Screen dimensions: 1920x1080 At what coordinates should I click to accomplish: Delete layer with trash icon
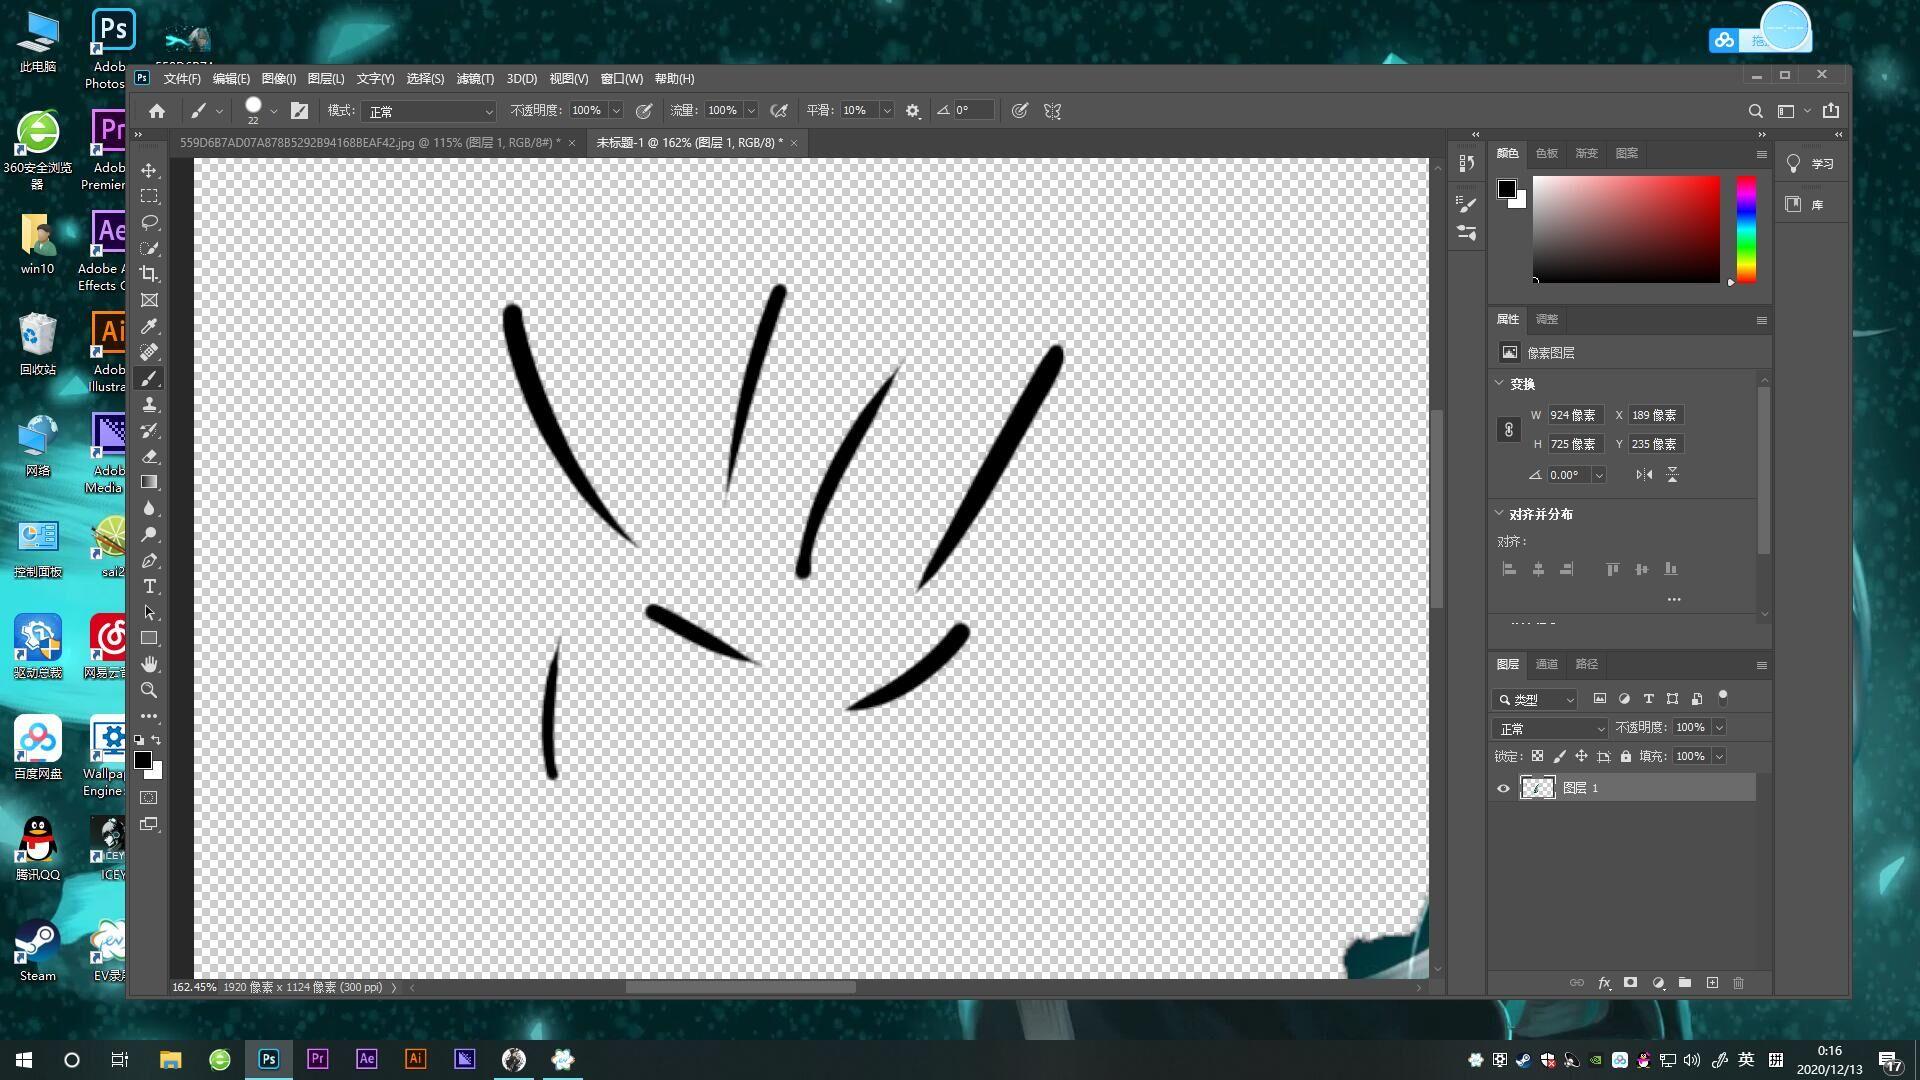[x=1738, y=983]
